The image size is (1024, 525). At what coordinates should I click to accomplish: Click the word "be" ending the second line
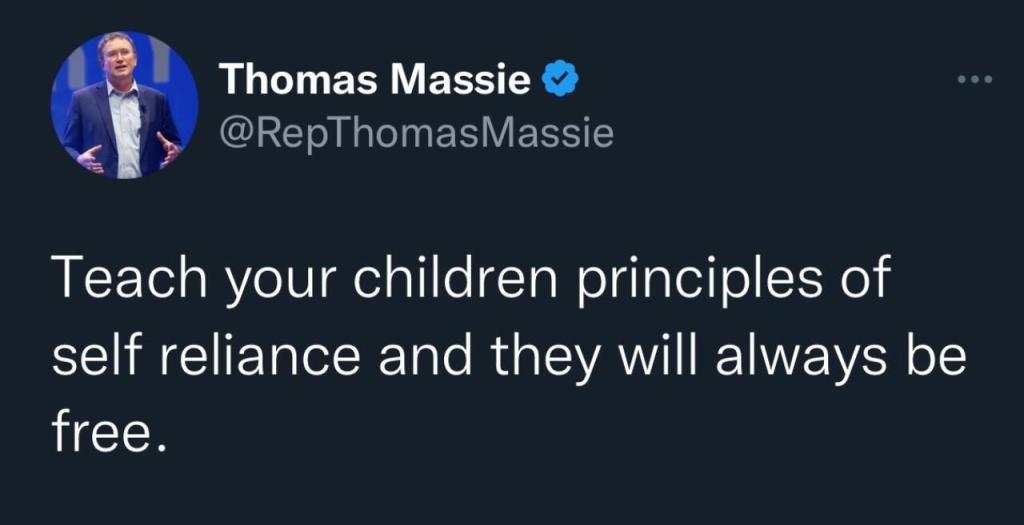pos(939,357)
